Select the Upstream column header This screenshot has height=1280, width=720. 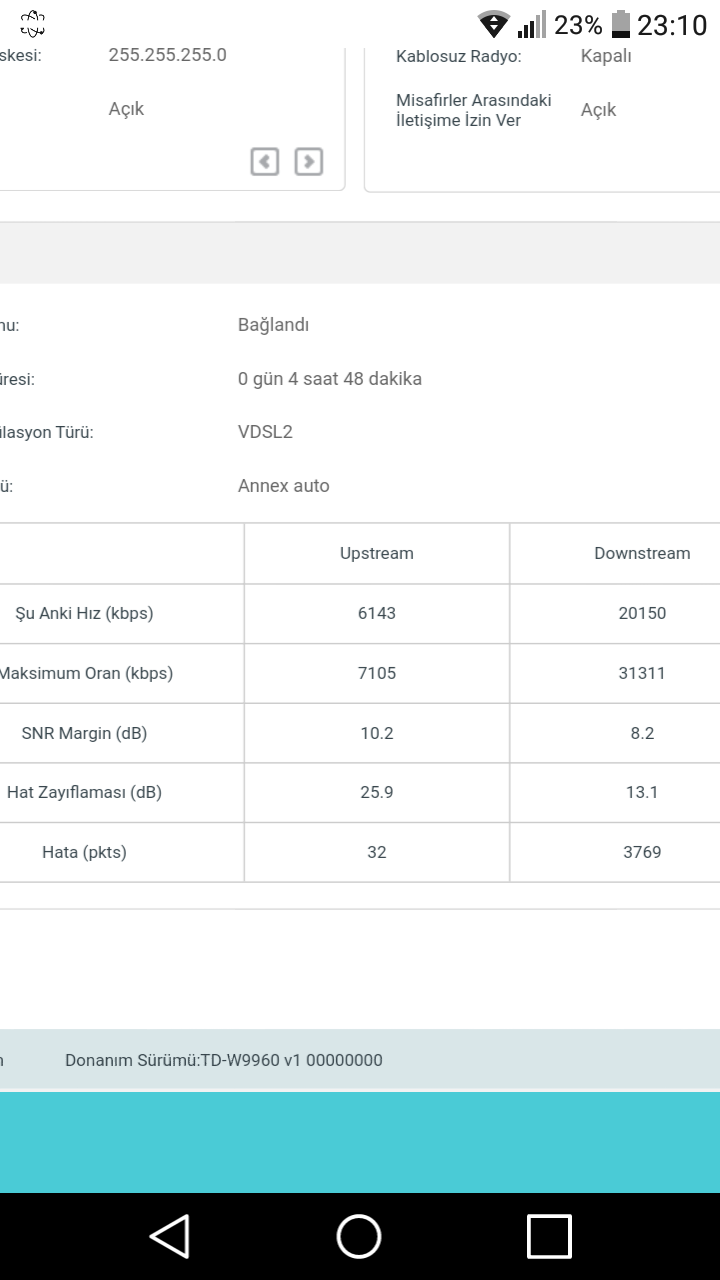pos(377,553)
